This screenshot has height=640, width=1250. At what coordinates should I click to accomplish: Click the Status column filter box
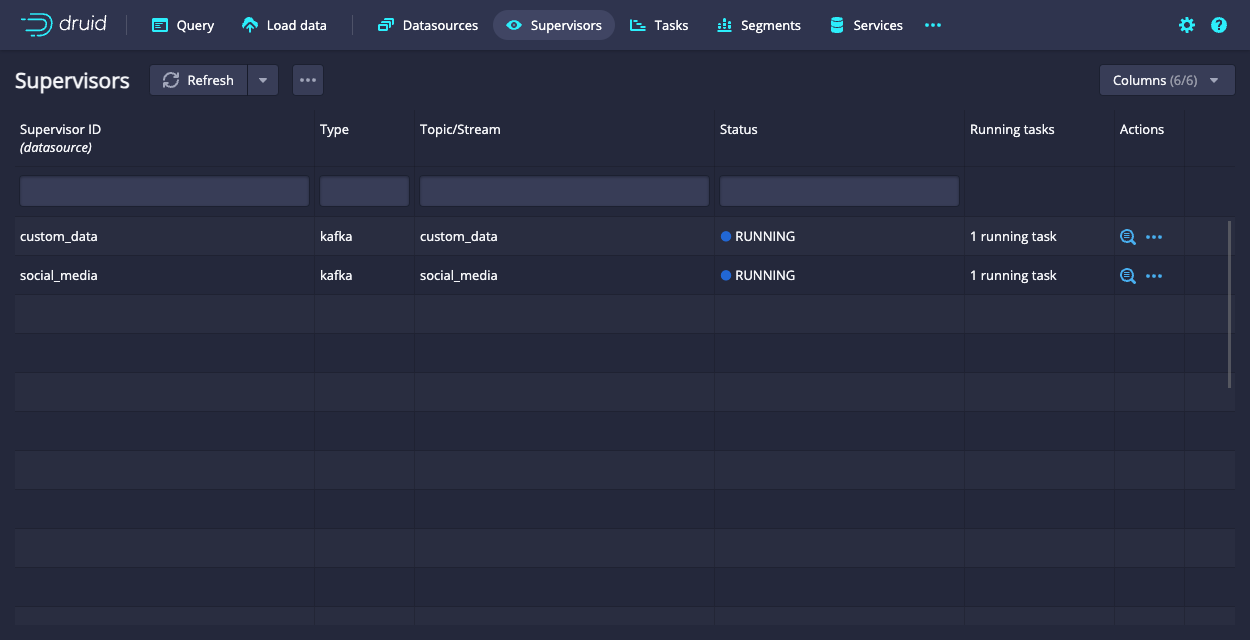point(839,191)
